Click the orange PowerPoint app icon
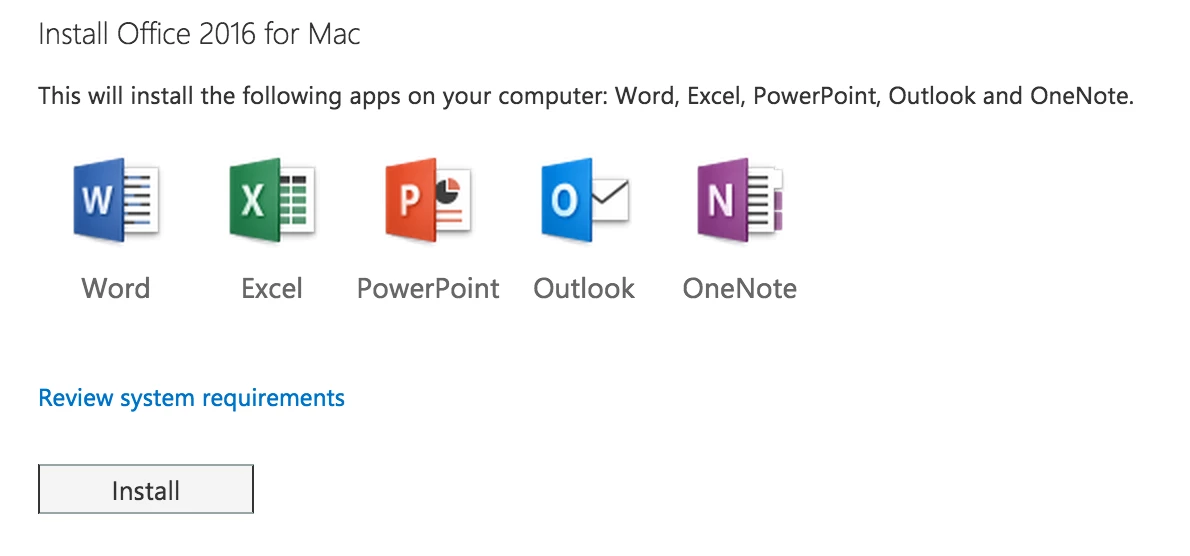Viewport: 1190px width, 556px height. 429,200
